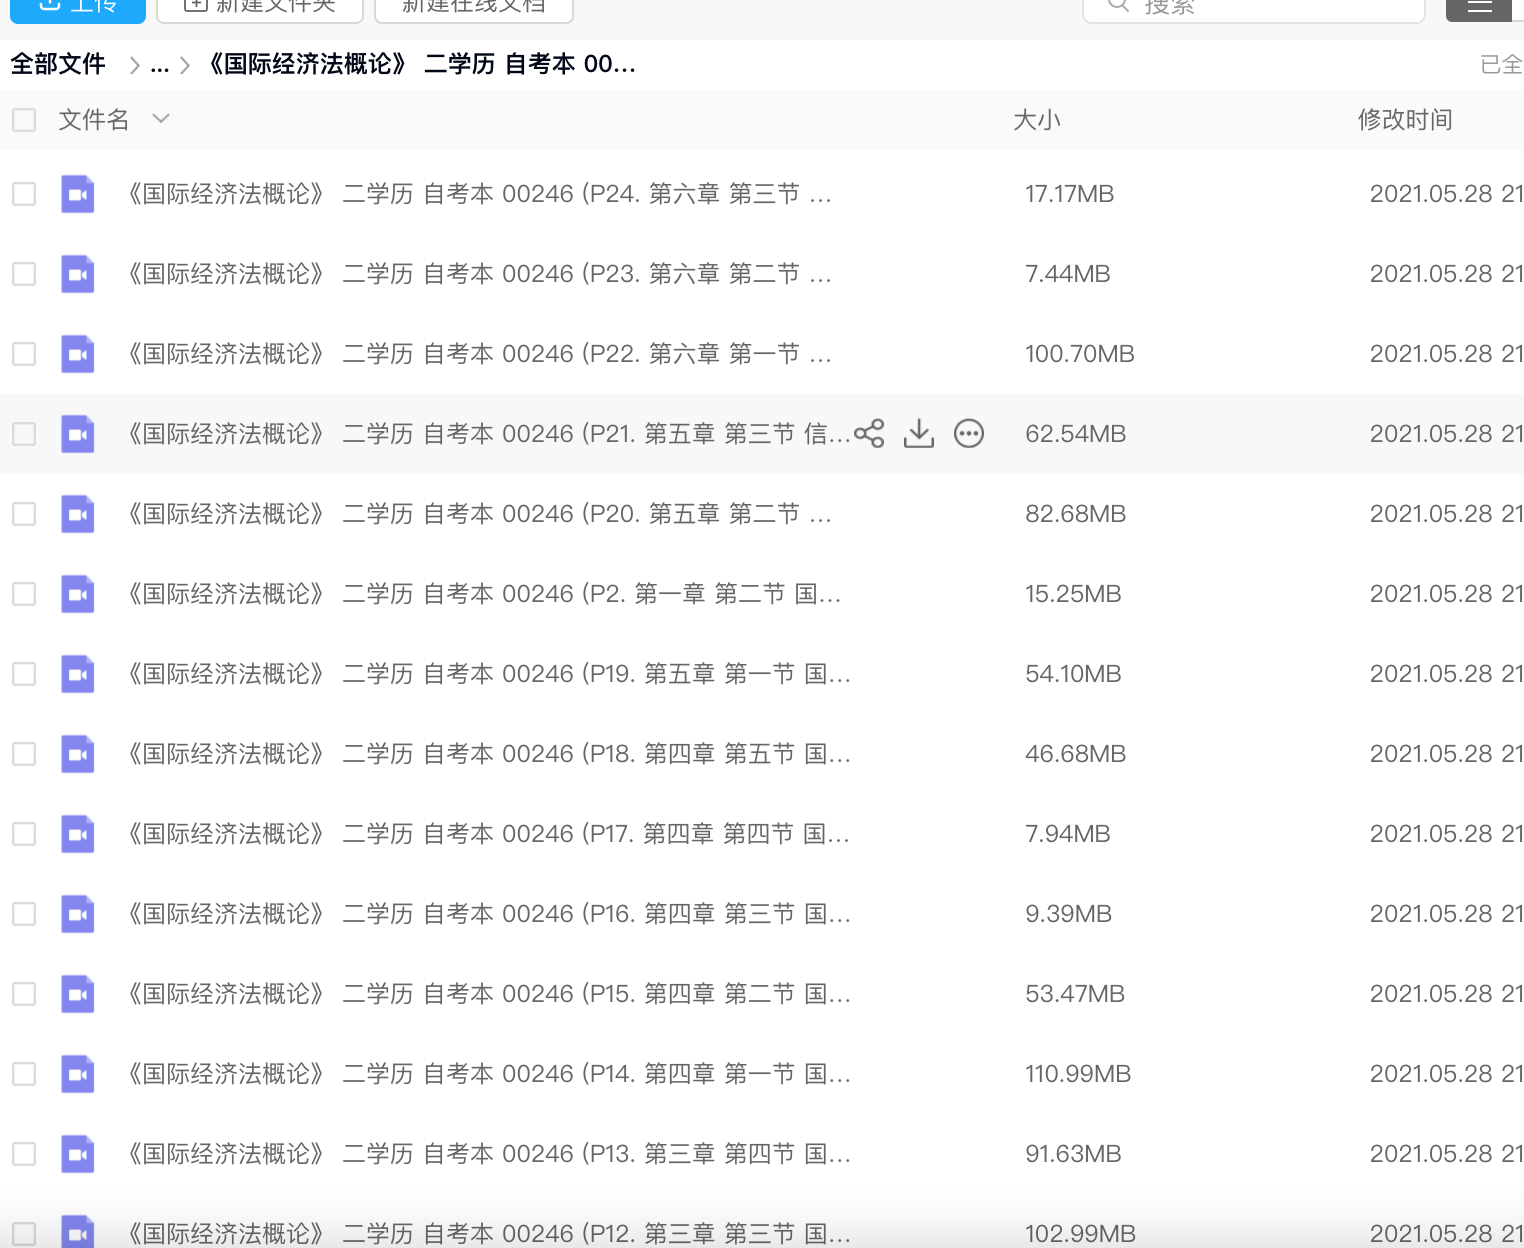1524x1248 pixels.
Task: Click the video icon of the P15 file
Action: tap(78, 994)
